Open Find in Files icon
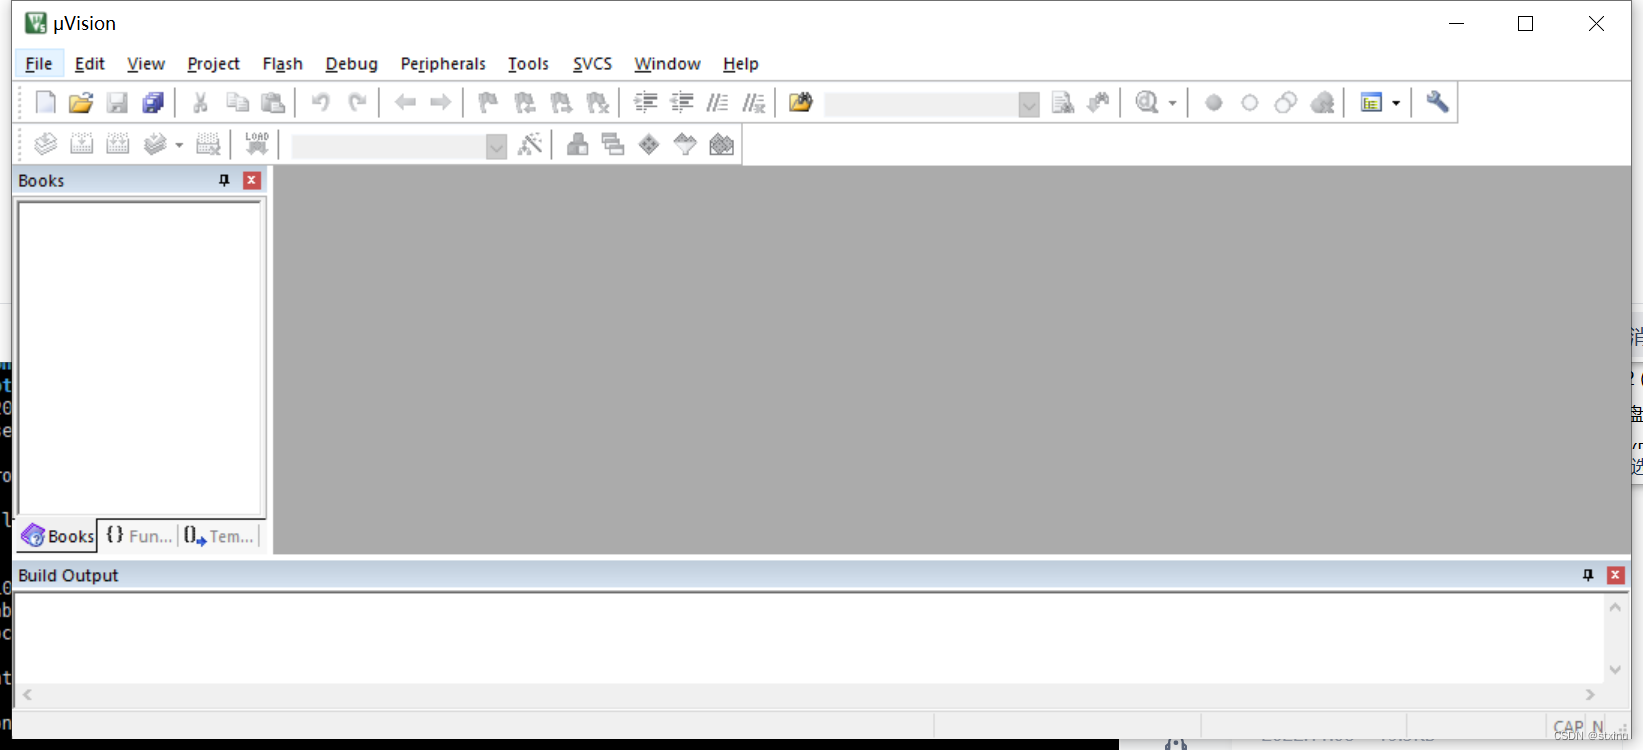 pyautogui.click(x=801, y=103)
